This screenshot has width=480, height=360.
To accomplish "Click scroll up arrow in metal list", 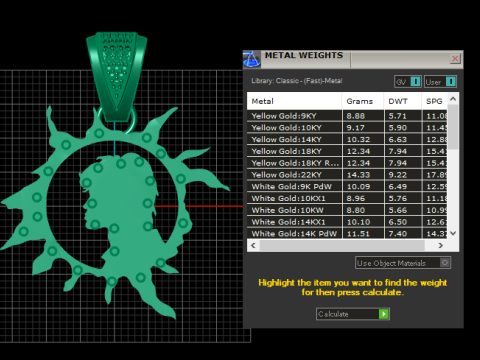I will point(453,99).
